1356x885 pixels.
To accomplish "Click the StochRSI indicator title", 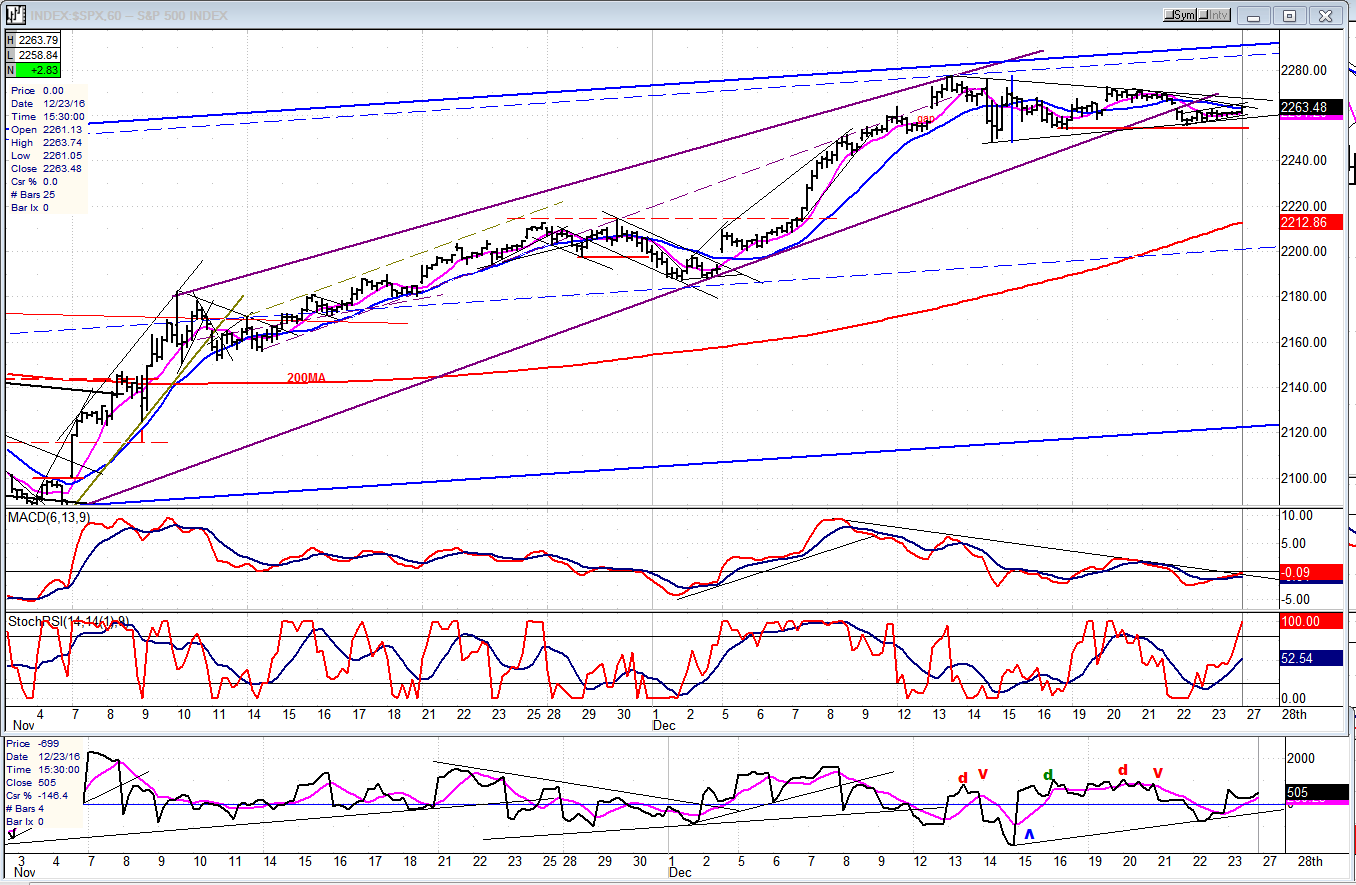I will (68, 621).
